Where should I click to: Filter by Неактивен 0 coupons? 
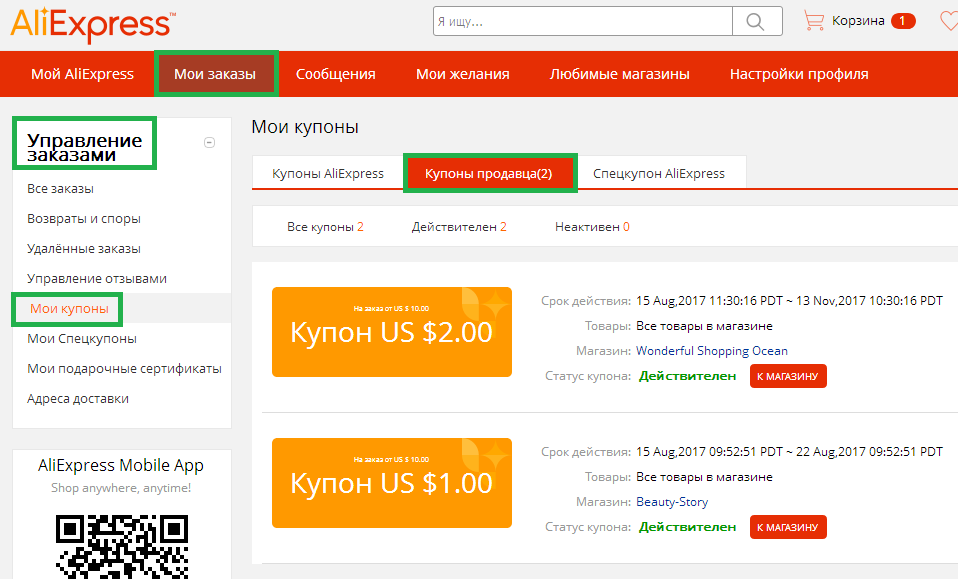pos(592,227)
